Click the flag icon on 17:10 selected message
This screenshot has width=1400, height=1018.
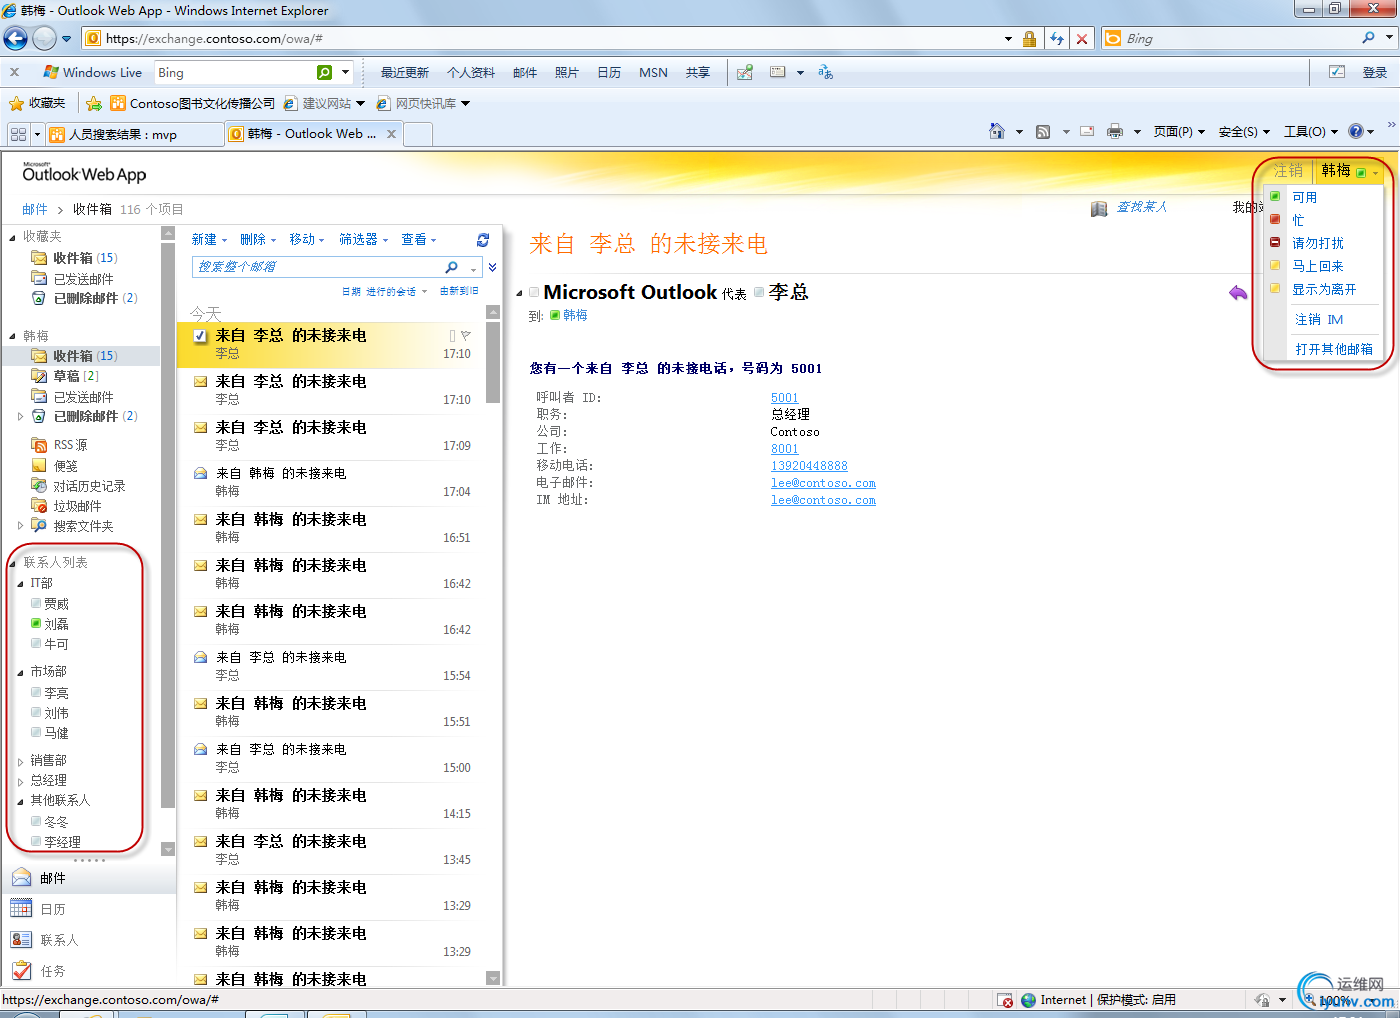click(x=465, y=335)
